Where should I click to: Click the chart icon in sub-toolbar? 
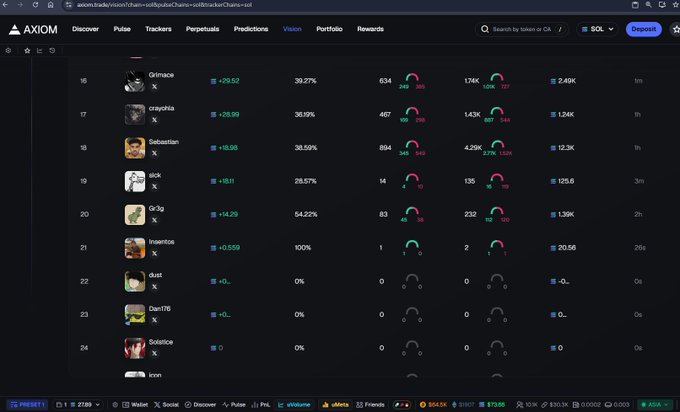(39, 51)
